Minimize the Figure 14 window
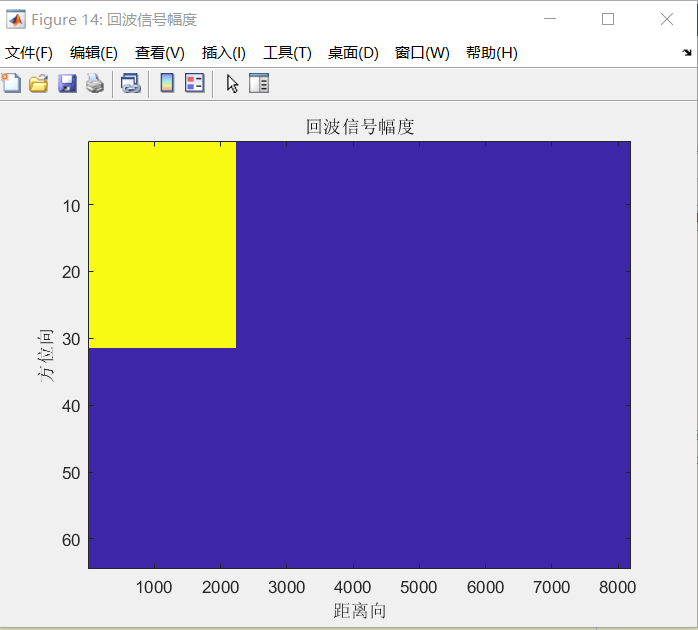Screen dimensions: 698x630 (x=550, y=19)
